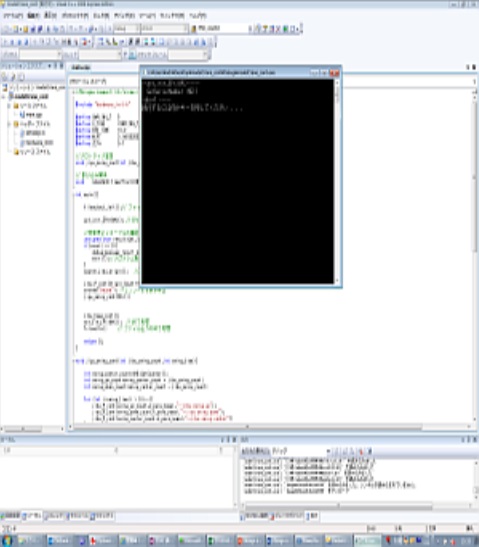Open the Stack Frame combo box
The width and height of the screenshot is (479, 547).
(x=189, y=55)
